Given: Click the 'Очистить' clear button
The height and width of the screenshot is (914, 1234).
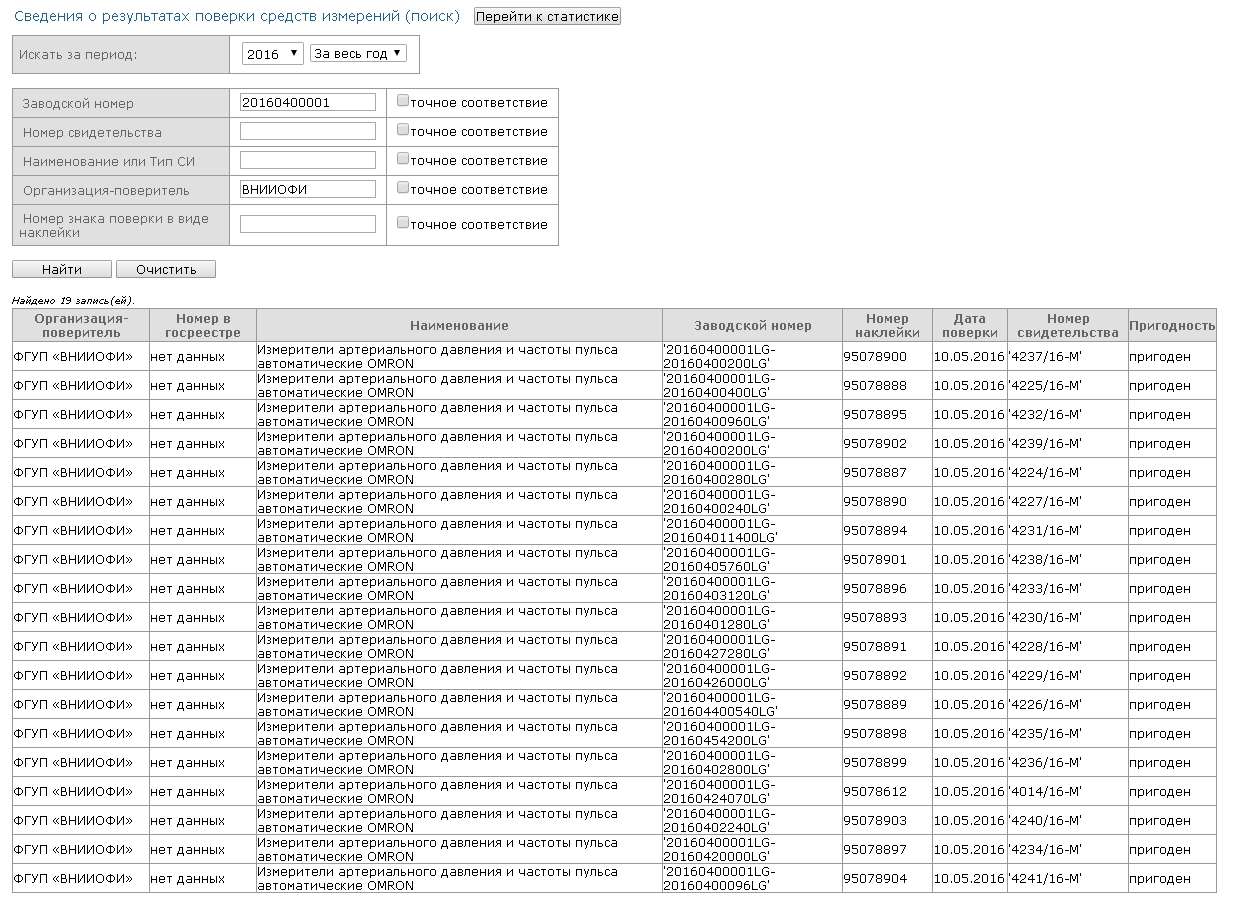Looking at the screenshot, I should click(x=166, y=270).
